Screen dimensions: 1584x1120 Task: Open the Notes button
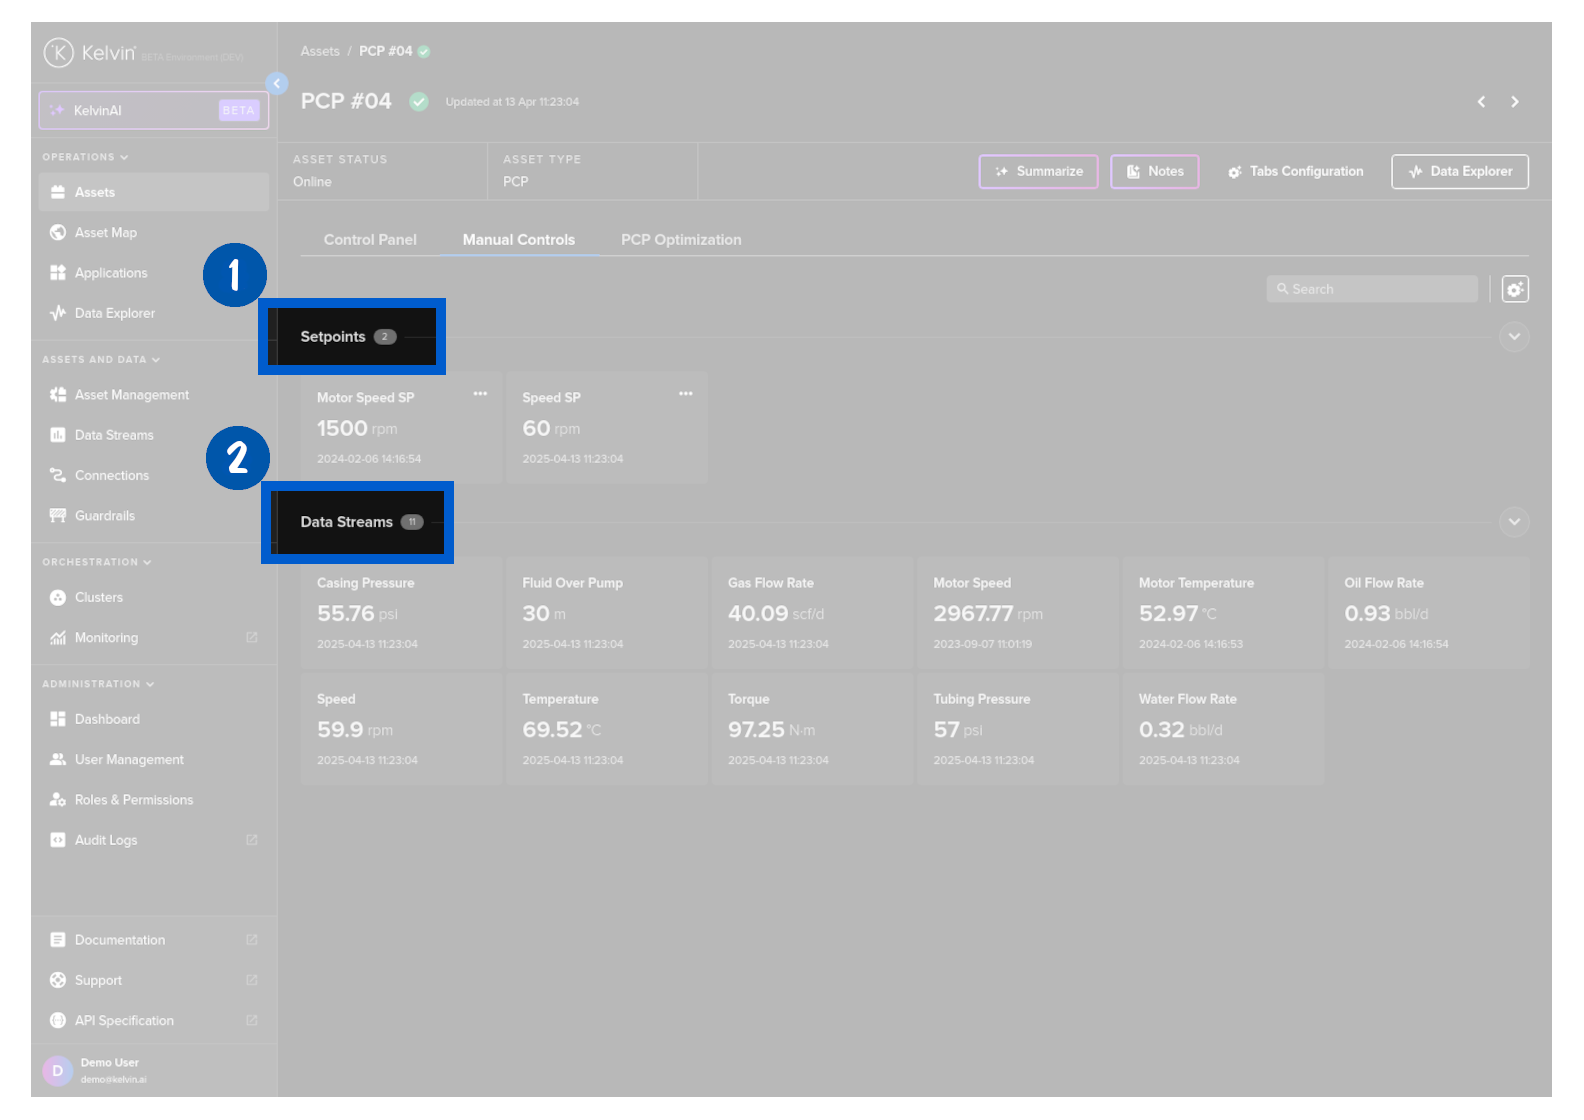tap(1154, 172)
